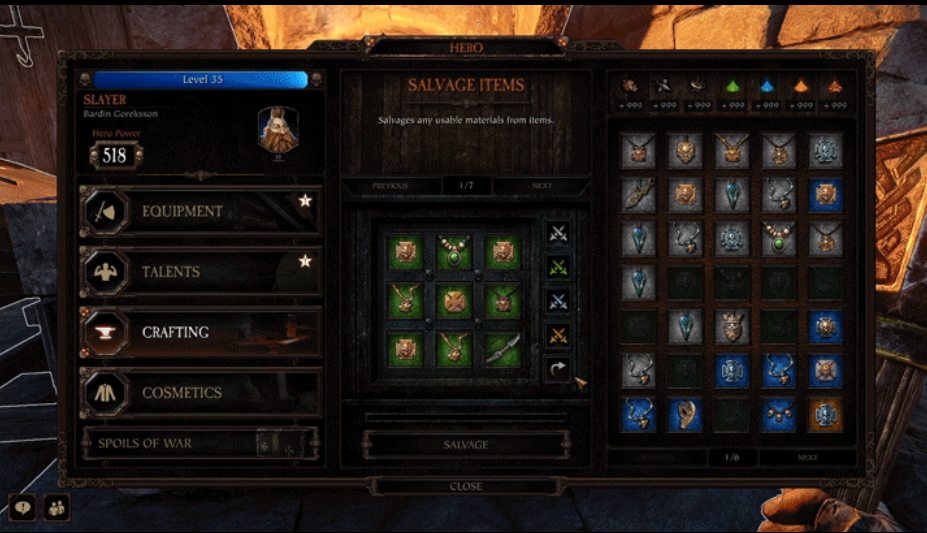The height and width of the screenshot is (533, 927).
Task: Open the party members icon
Action: click(57, 508)
